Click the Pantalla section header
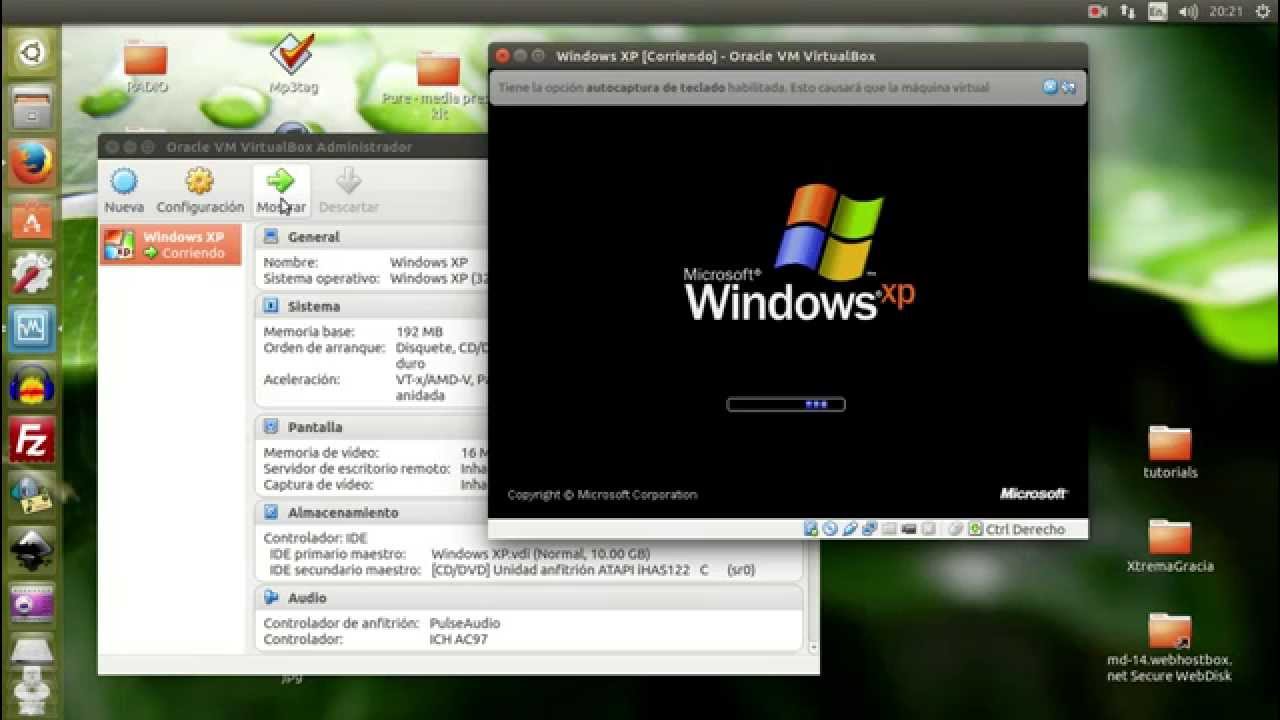The image size is (1280, 720). click(x=315, y=427)
